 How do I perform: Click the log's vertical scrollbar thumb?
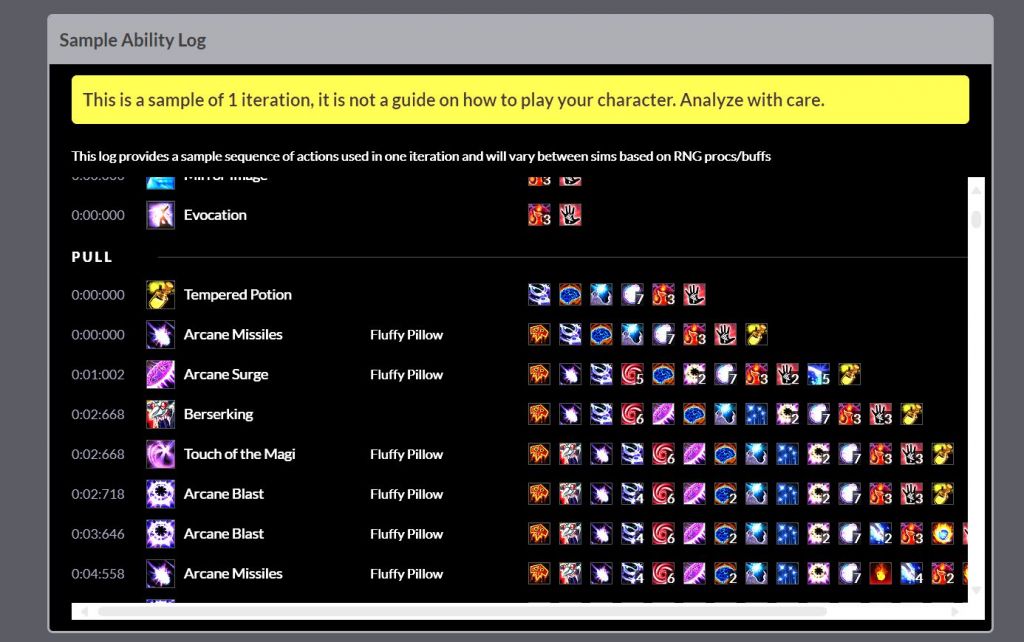pos(977,218)
